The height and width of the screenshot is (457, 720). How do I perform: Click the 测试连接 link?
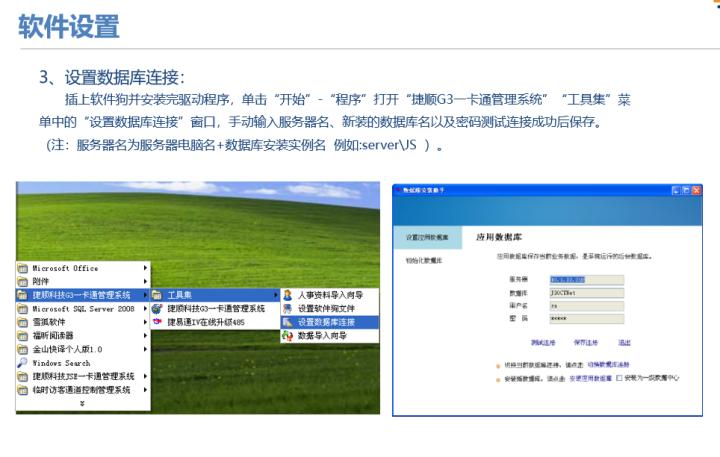(x=543, y=343)
